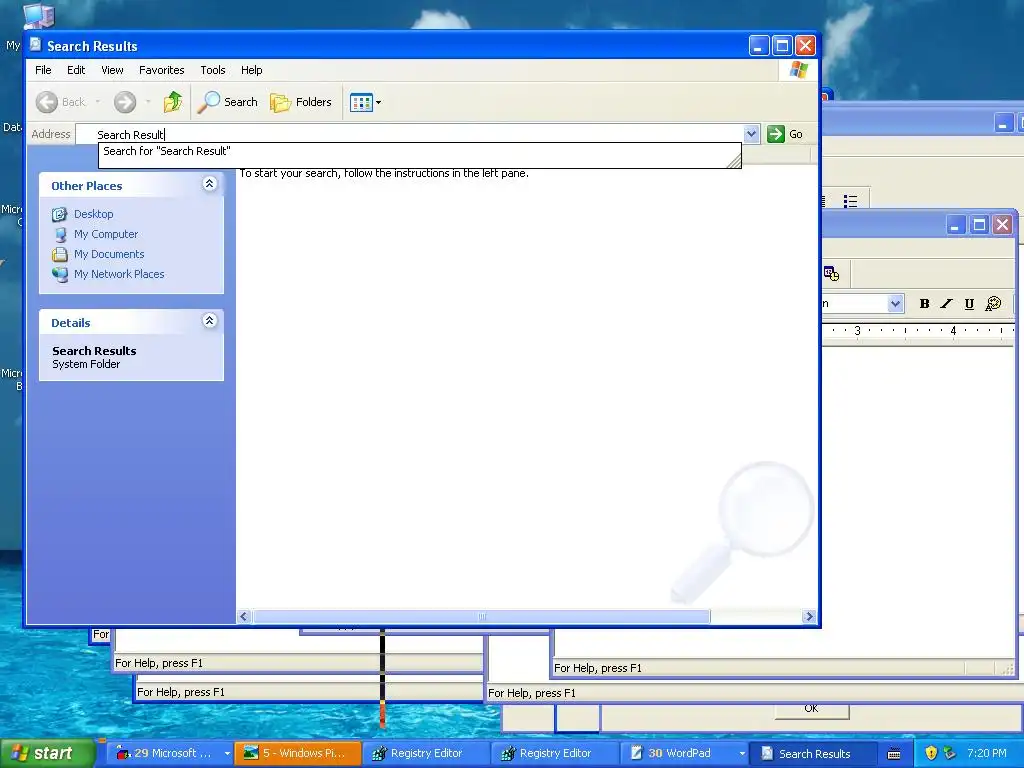Open the Tools menu
Viewport: 1024px width, 768px height.
point(213,70)
